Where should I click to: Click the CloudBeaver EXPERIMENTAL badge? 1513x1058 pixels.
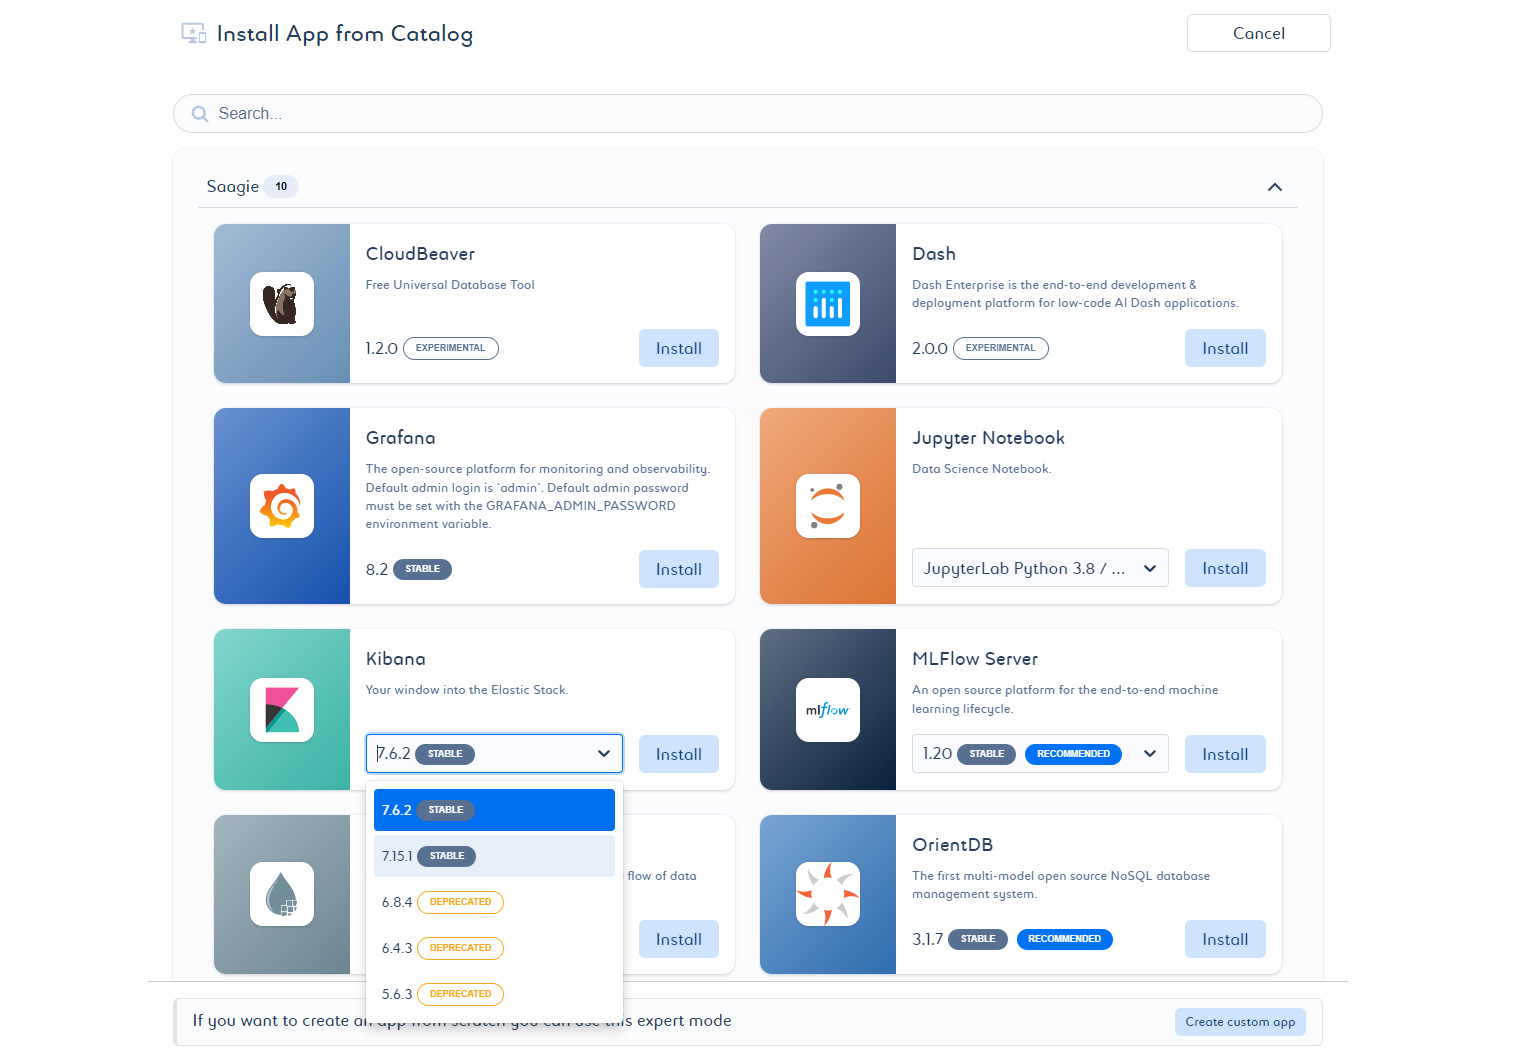click(451, 348)
